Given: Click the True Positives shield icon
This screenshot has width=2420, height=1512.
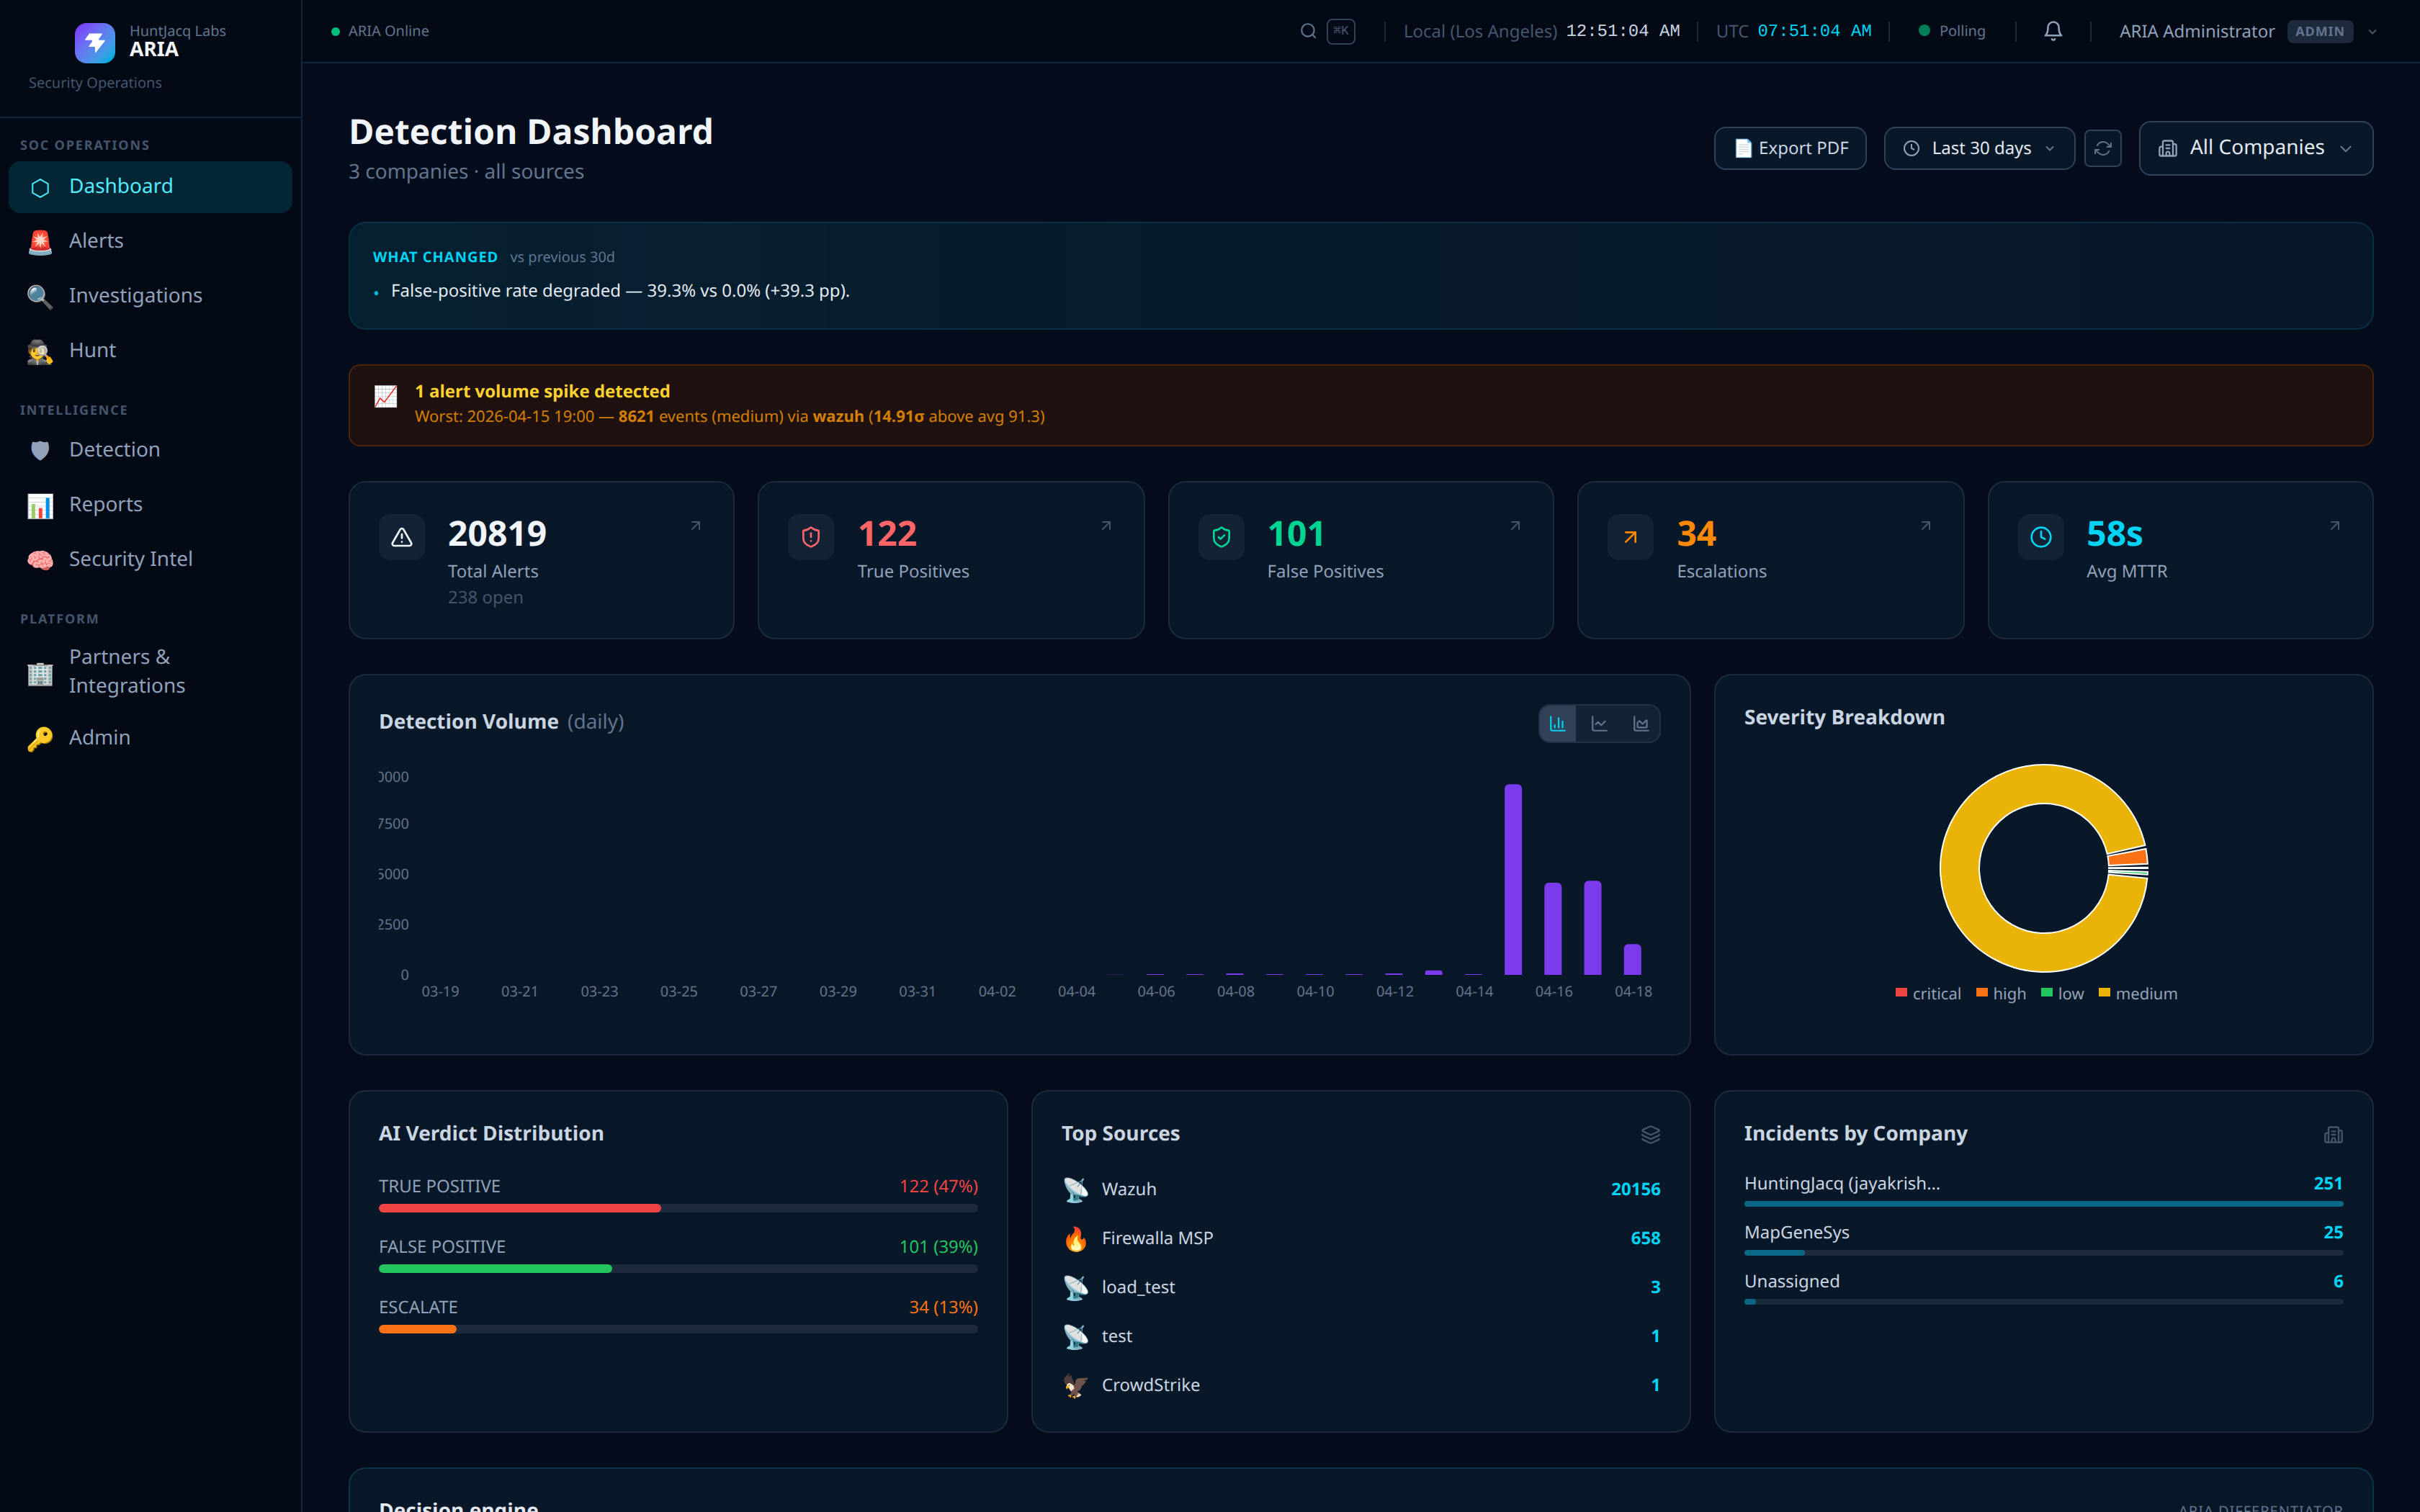Looking at the screenshot, I should click(x=811, y=538).
